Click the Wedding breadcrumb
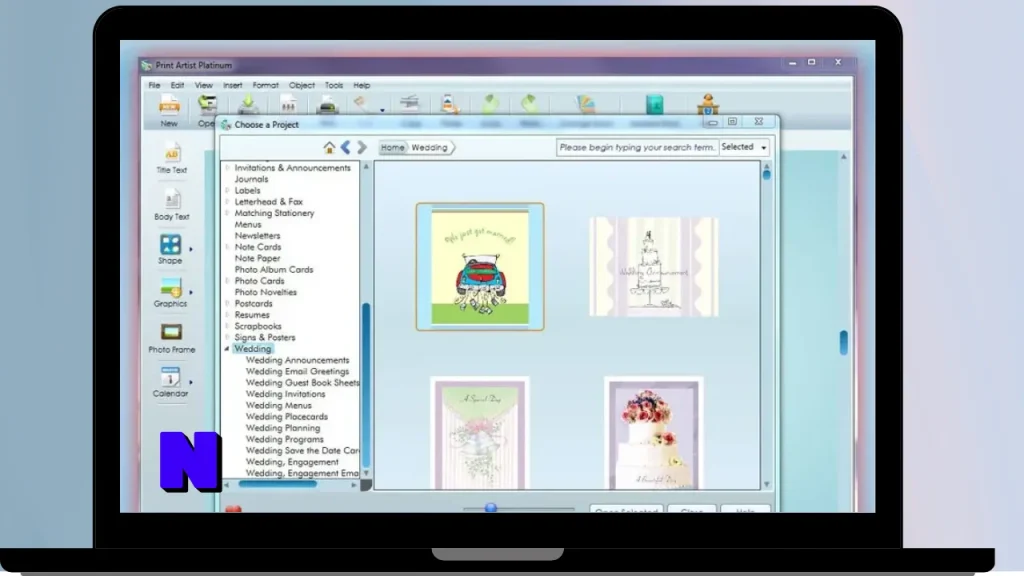1024x576 pixels. click(430, 148)
